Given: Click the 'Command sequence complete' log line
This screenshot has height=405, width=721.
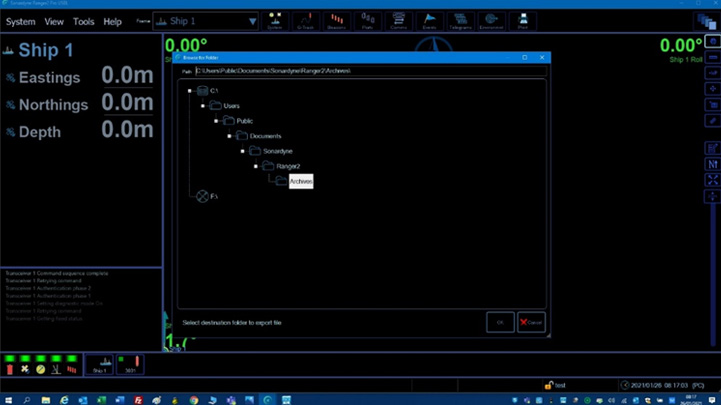Looking at the screenshot, I should (57, 273).
